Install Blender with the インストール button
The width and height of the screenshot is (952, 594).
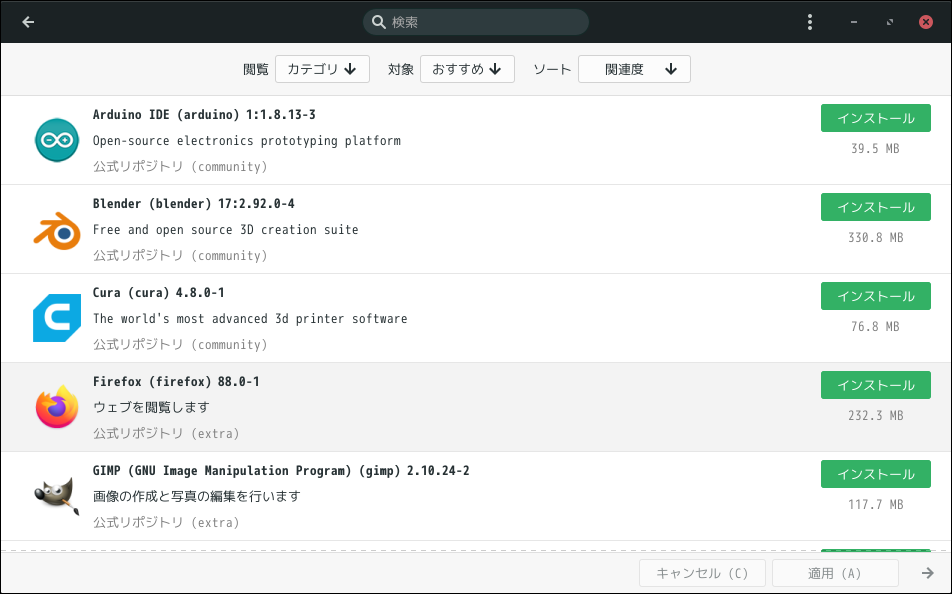coord(876,207)
